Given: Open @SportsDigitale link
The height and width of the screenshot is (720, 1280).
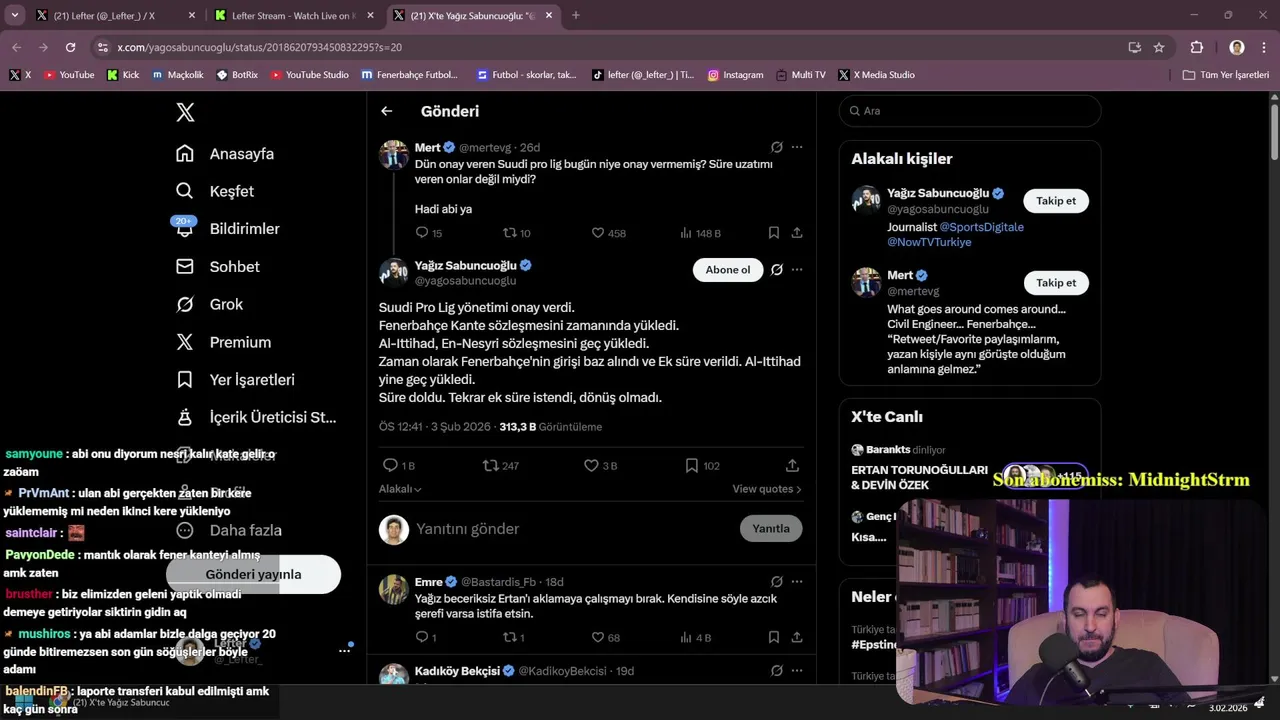Looking at the screenshot, I should [x=981, y=227].
